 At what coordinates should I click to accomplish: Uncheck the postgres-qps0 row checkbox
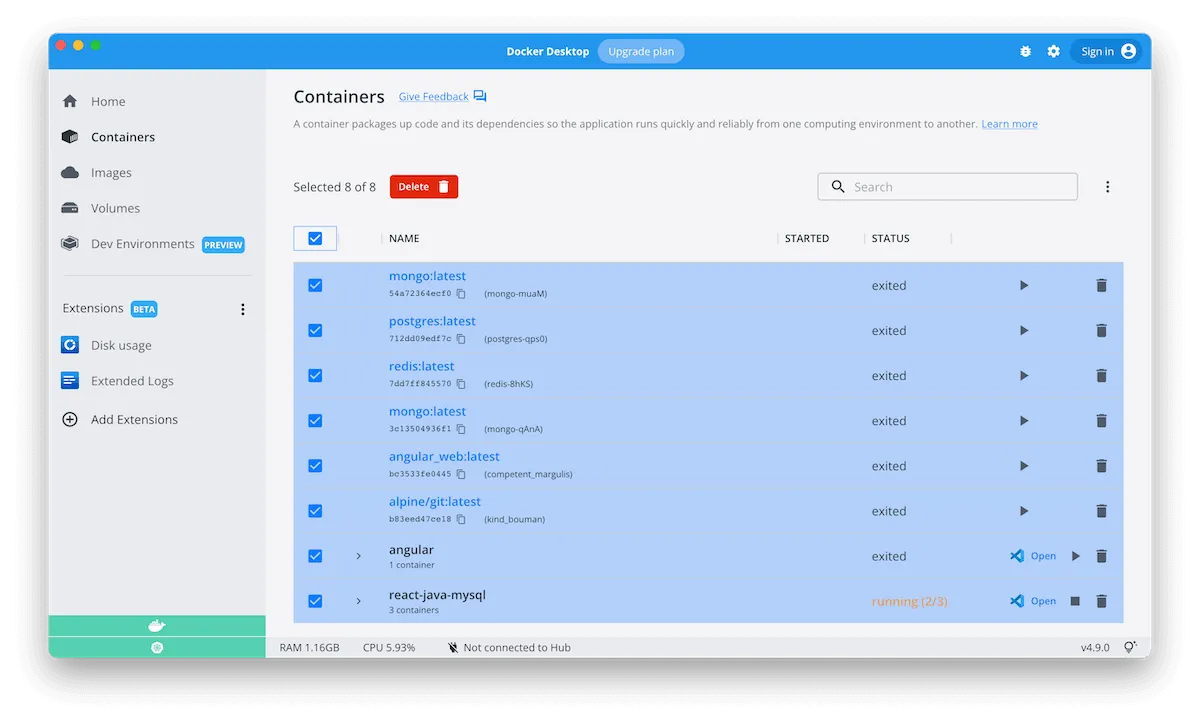[315, 330]
